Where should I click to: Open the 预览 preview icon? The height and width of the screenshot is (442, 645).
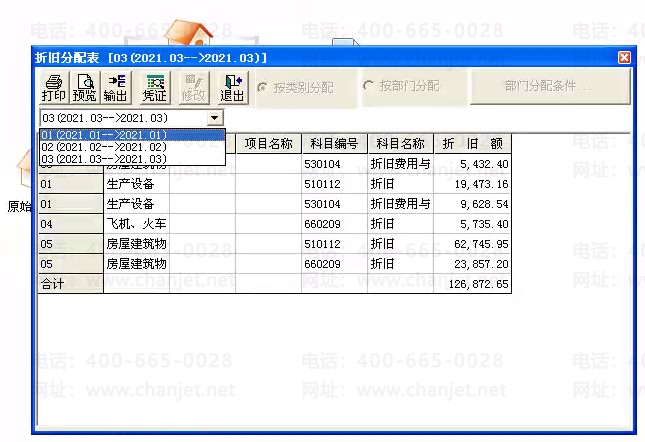pos(85,88)
